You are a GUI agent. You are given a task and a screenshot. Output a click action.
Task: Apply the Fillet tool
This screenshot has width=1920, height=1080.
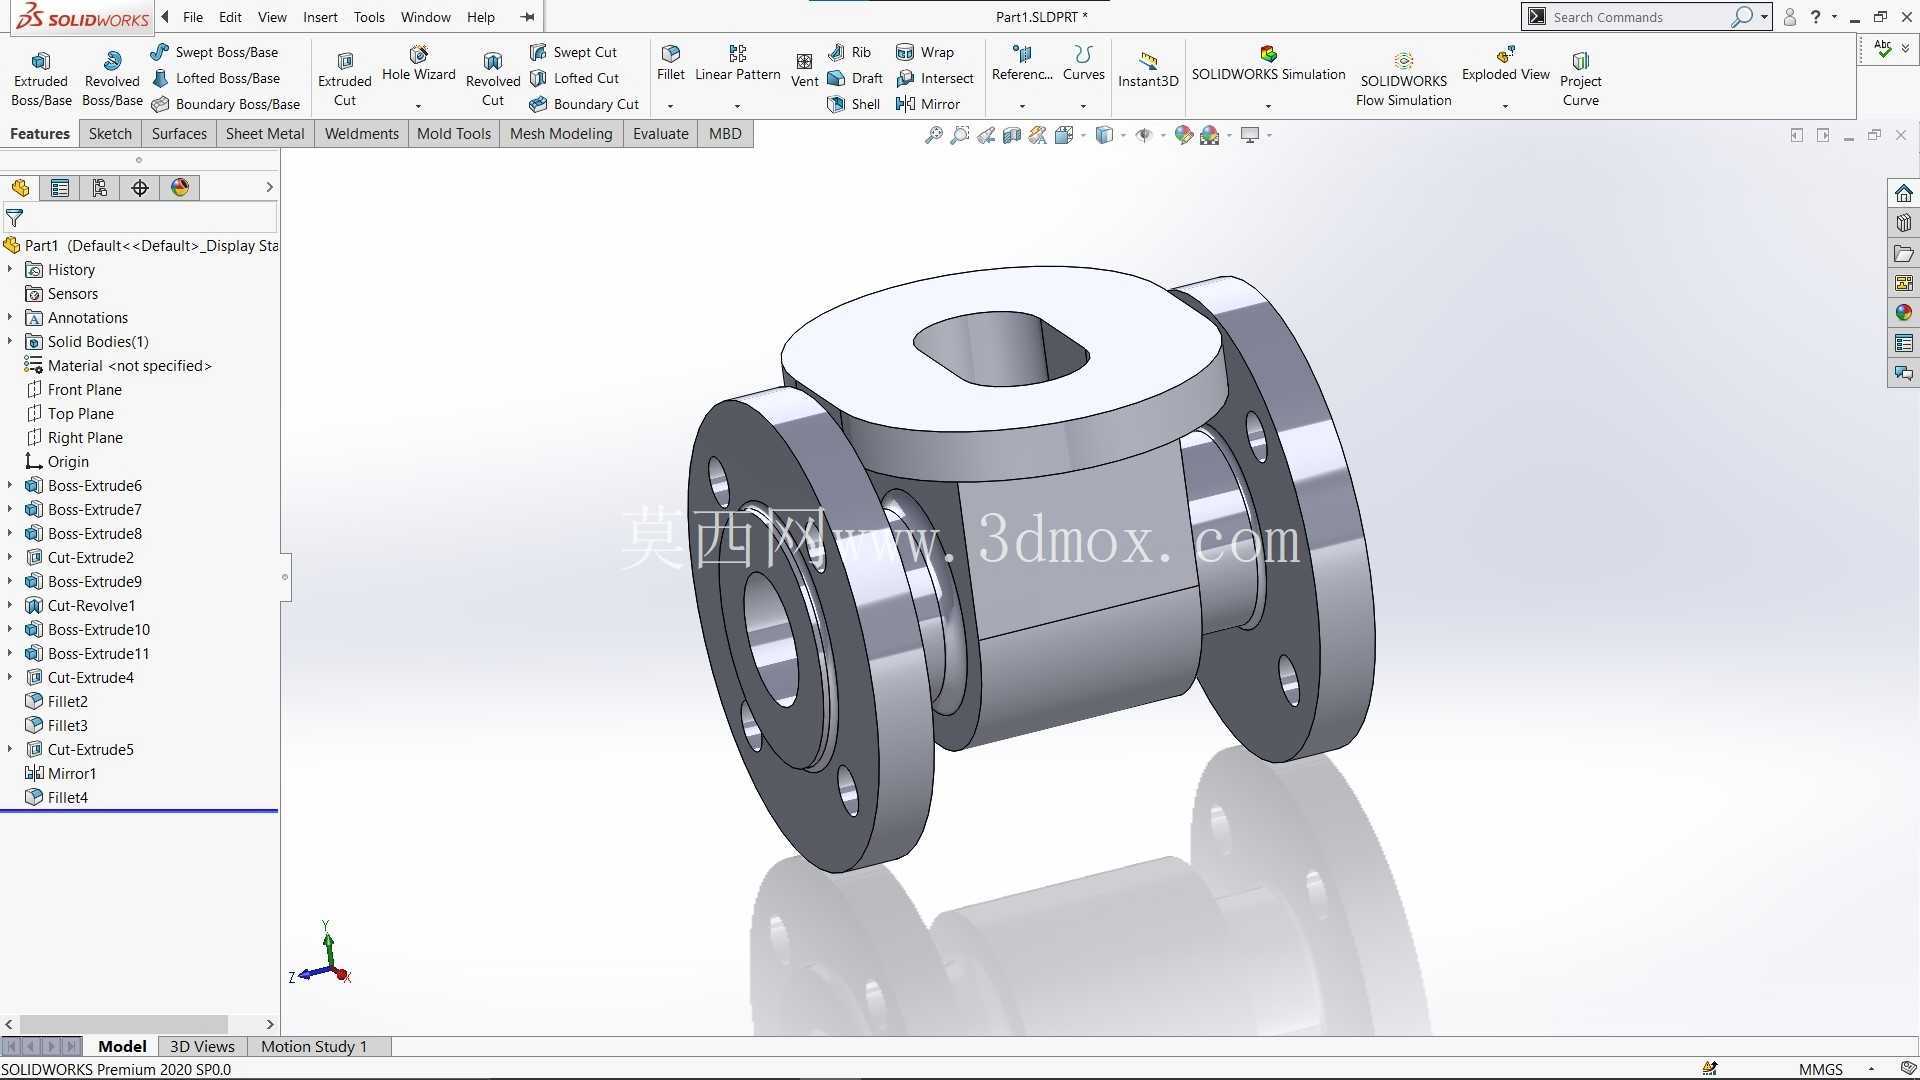click(x=671, y=63)
